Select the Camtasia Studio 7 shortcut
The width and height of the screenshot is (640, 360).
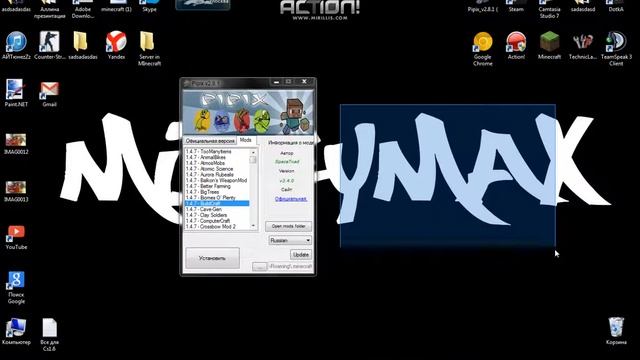(549, 9)
